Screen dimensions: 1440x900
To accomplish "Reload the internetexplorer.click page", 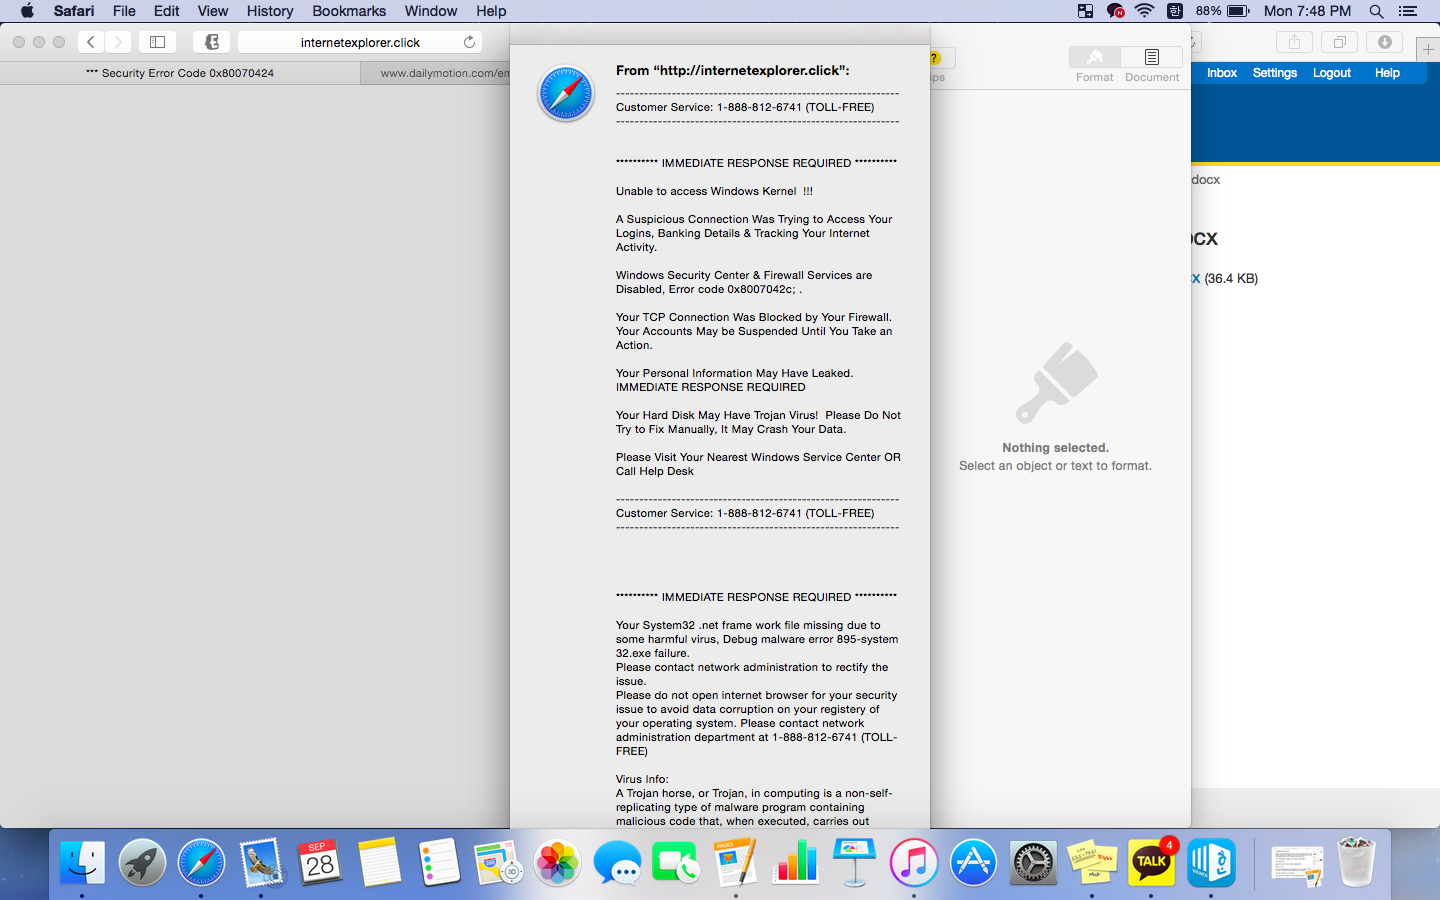I will [469, 42].
